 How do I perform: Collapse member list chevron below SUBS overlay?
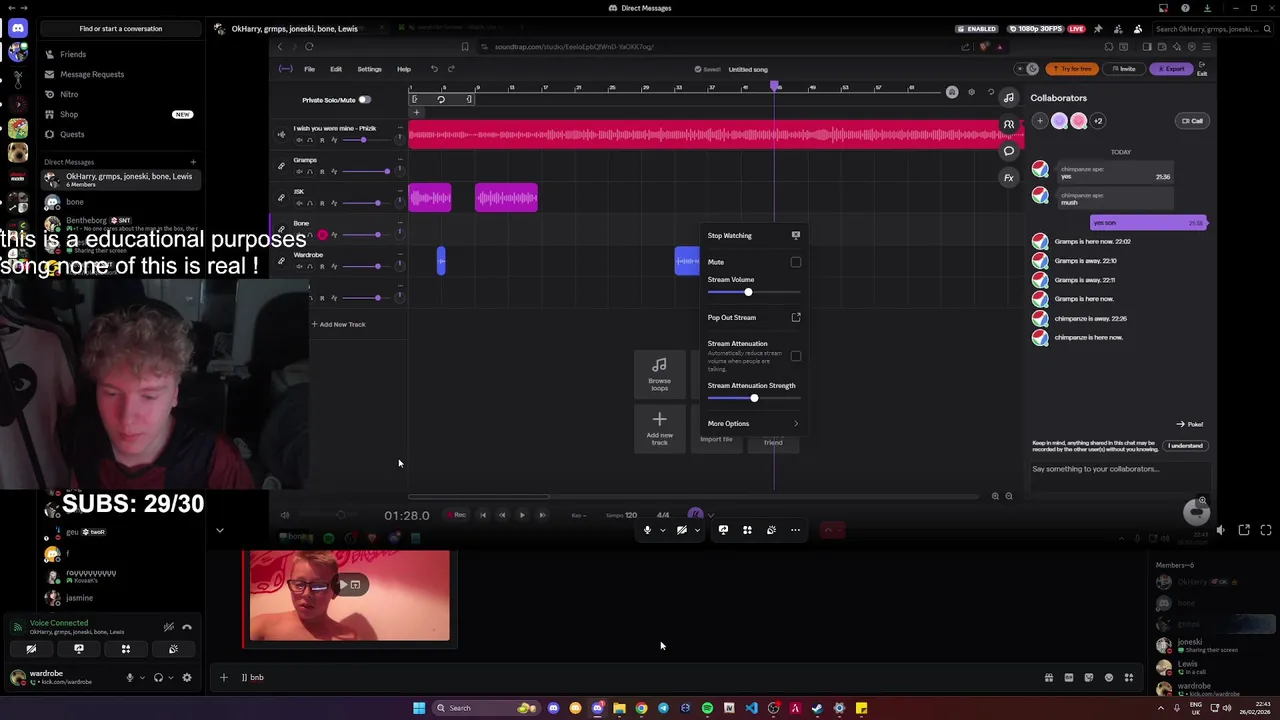220,531
